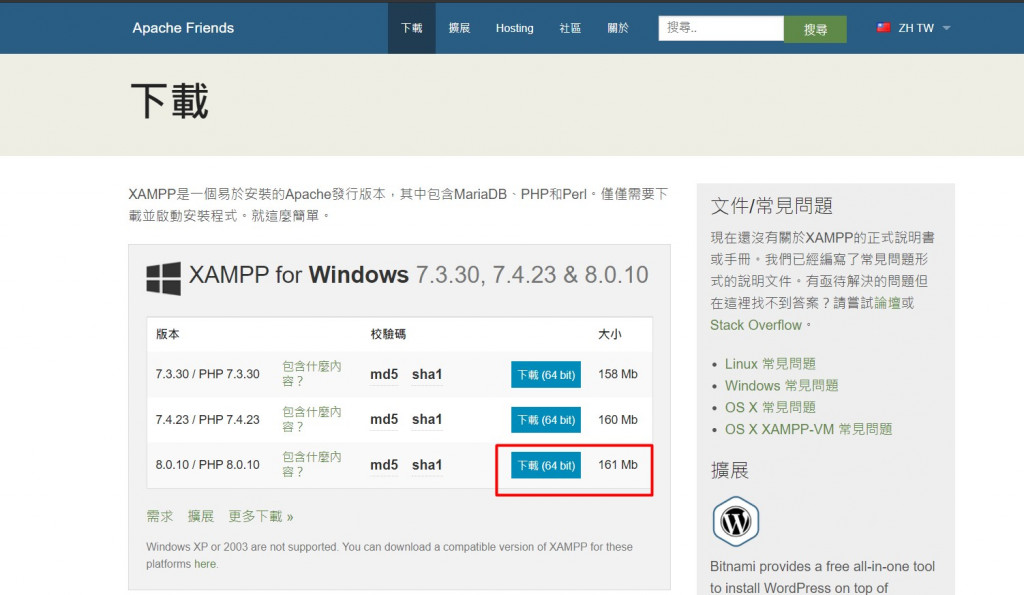Open 包含什麼內容 link for 7.3.30
The height and width of the screenshot is (595, 1024).
[312, 374]
